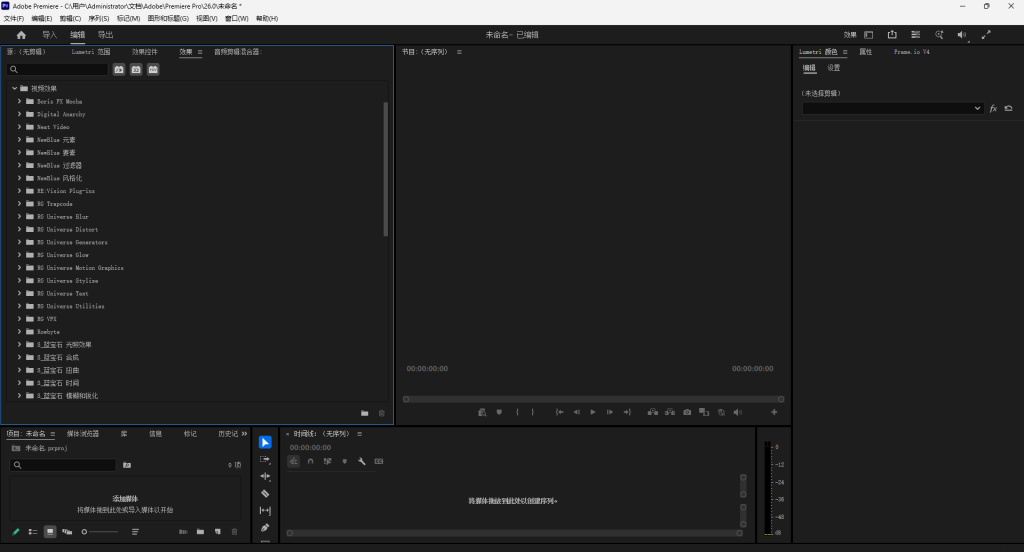Click the Mark In brace icon
Image resolution: width=1024 pixels, height=552 pixels.
tap(517, 412)
